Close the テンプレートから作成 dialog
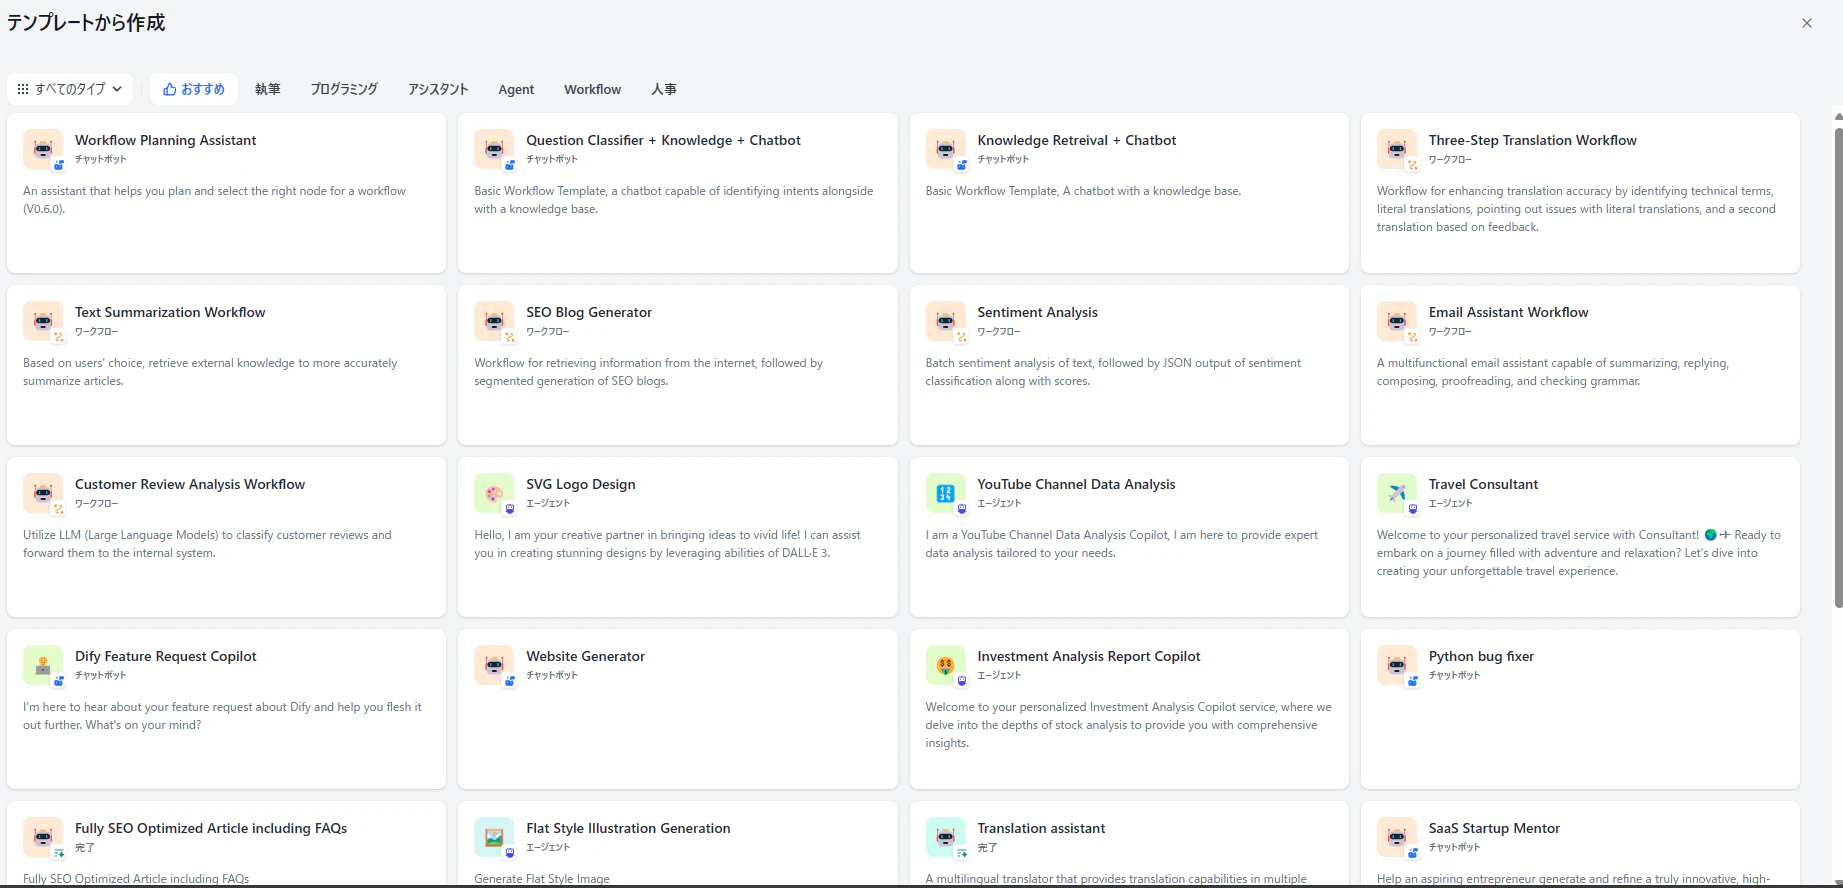 point(1807,23)
